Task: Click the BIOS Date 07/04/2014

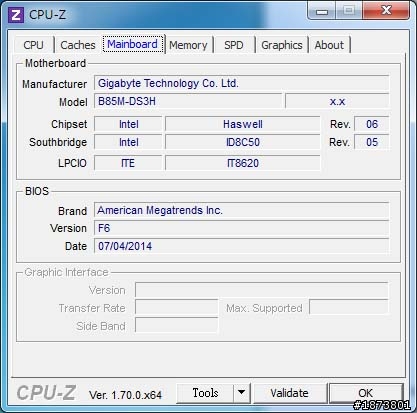Action: pyautogui.click(x=242, y=246)
